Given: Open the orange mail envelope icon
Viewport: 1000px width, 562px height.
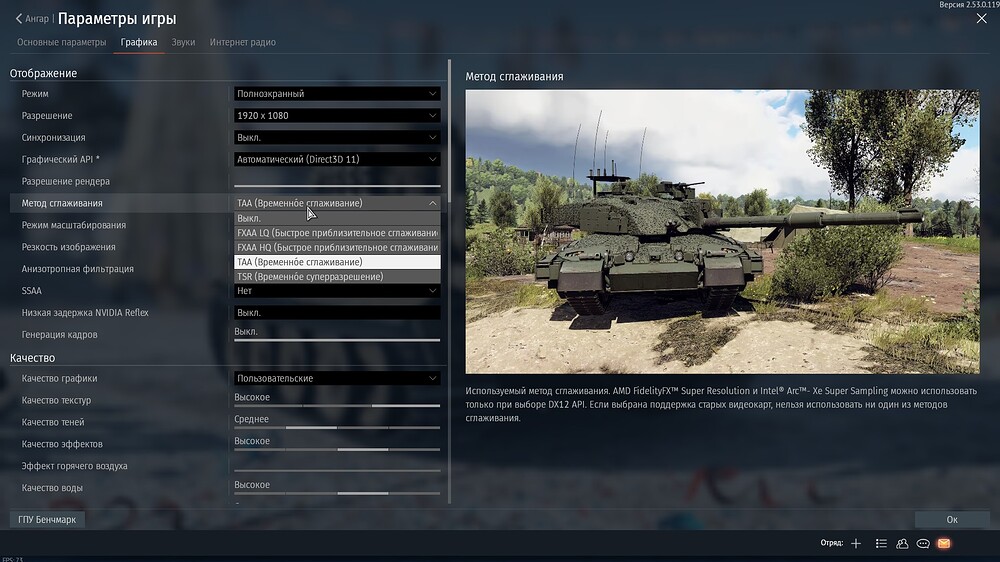Looking at the screenshot, I should click(x=944, y=543).
